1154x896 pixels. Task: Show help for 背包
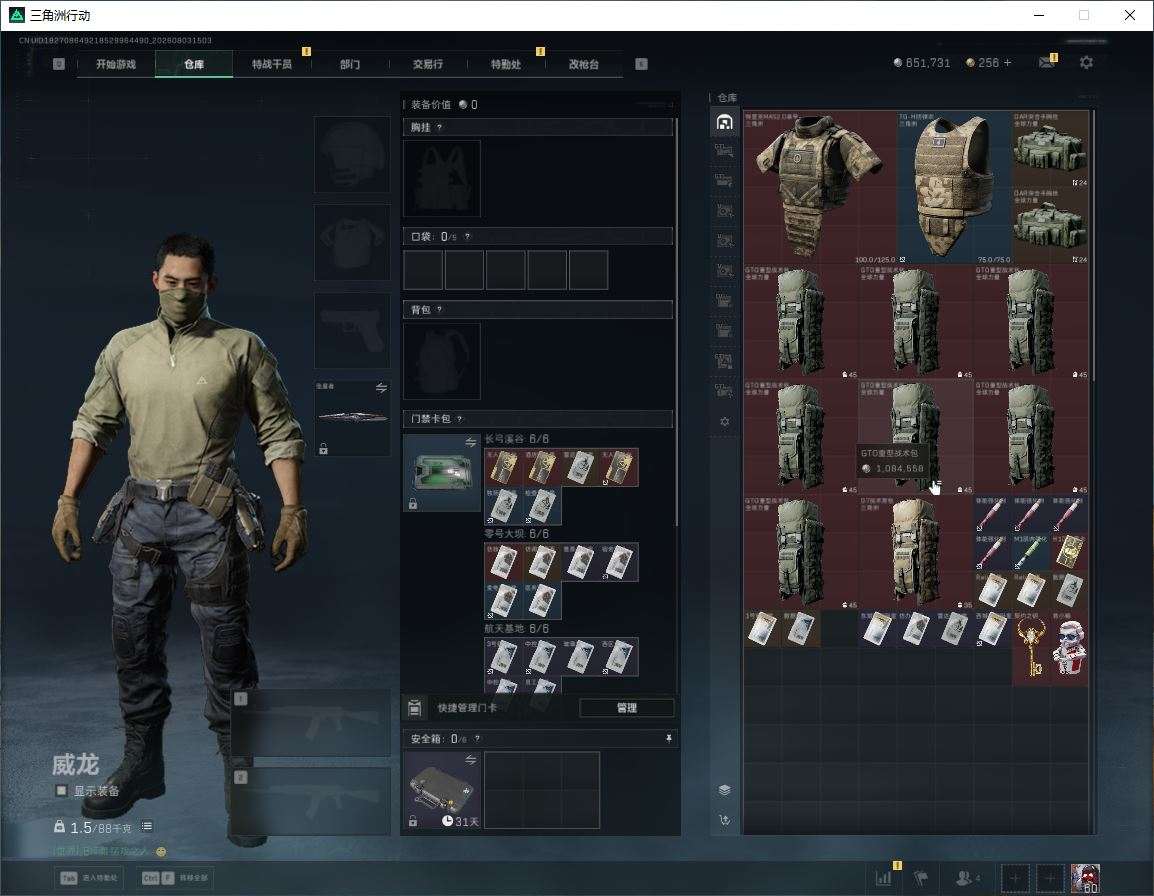(439, 309)
